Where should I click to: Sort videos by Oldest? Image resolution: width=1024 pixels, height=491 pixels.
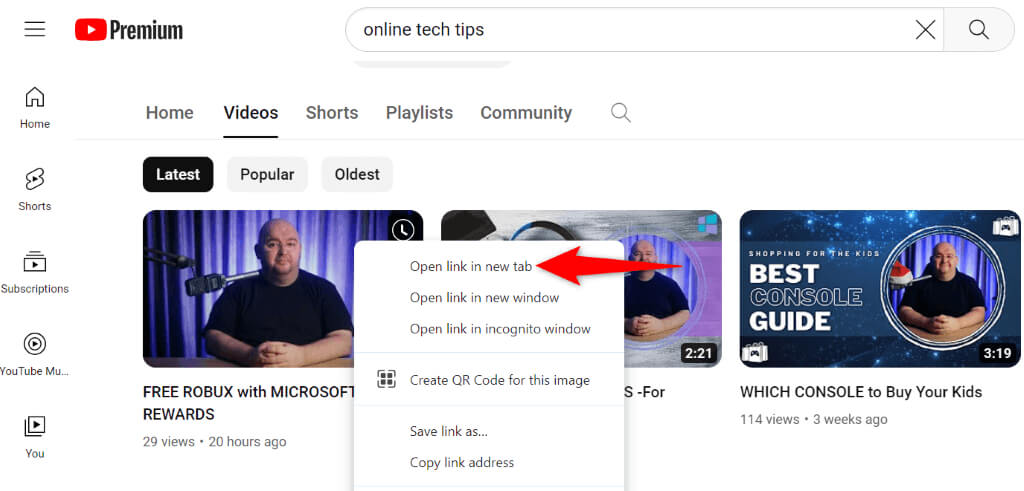click(x=357, y=174)
